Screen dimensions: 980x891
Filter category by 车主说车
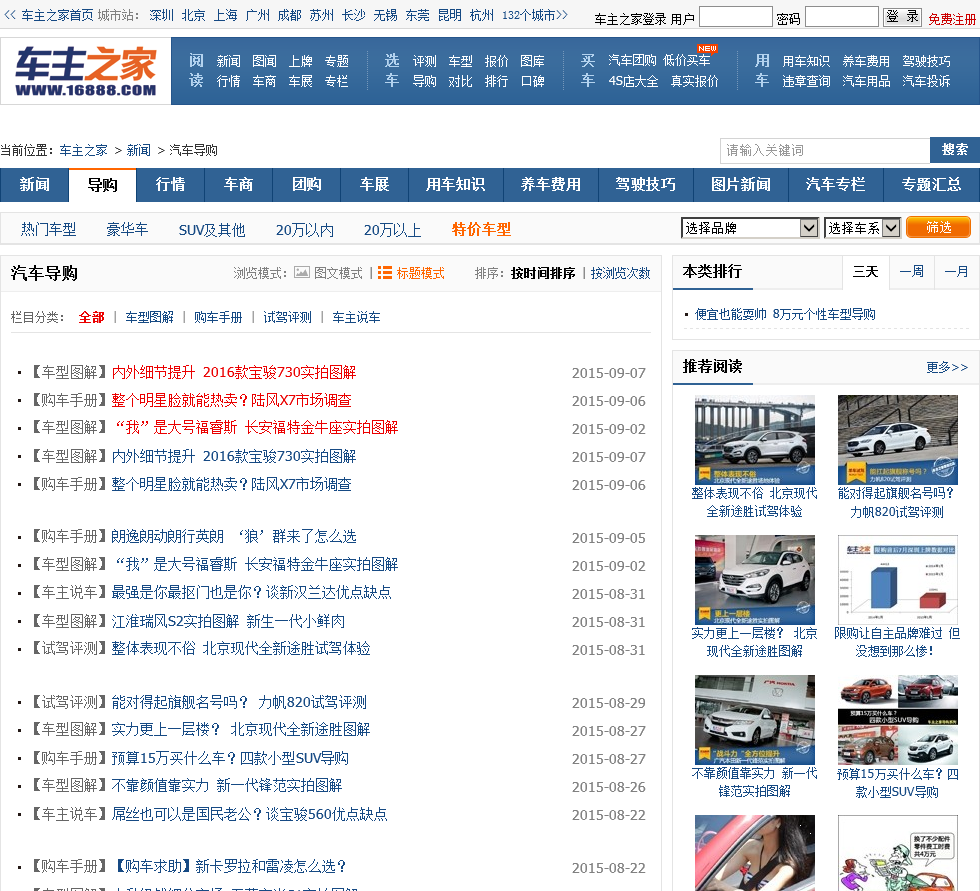click(356, 317)
